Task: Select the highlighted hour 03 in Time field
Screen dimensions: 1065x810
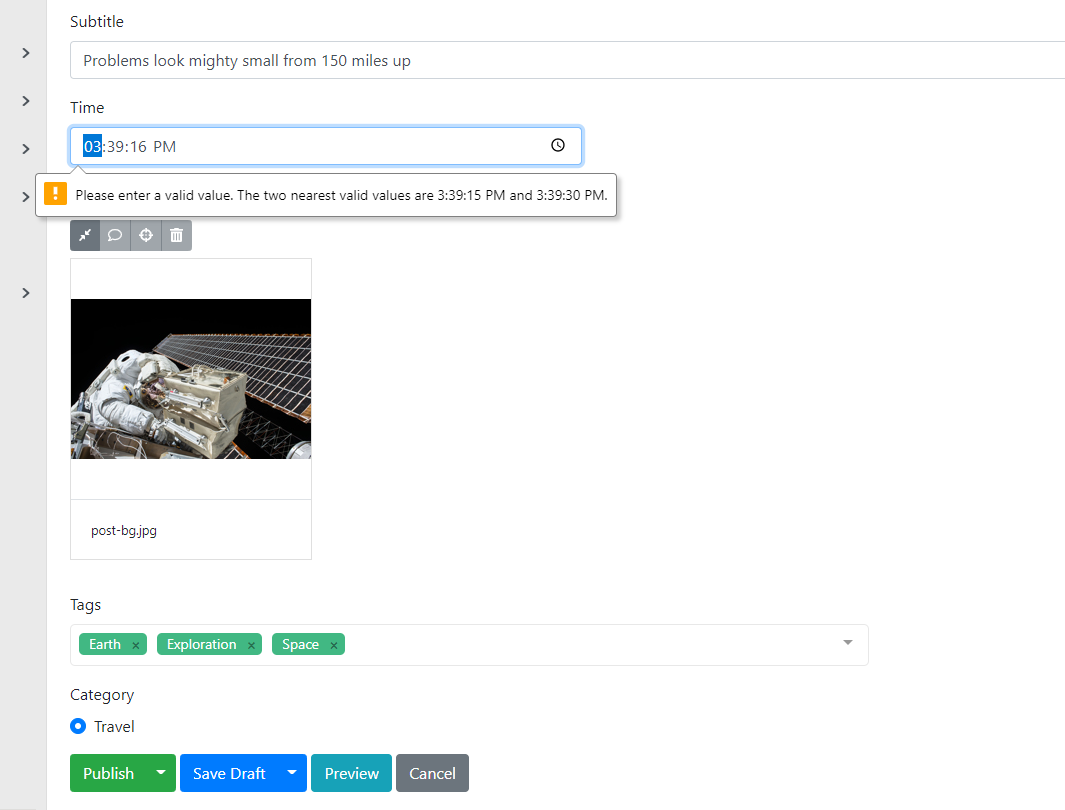Action: coord(92,146)
